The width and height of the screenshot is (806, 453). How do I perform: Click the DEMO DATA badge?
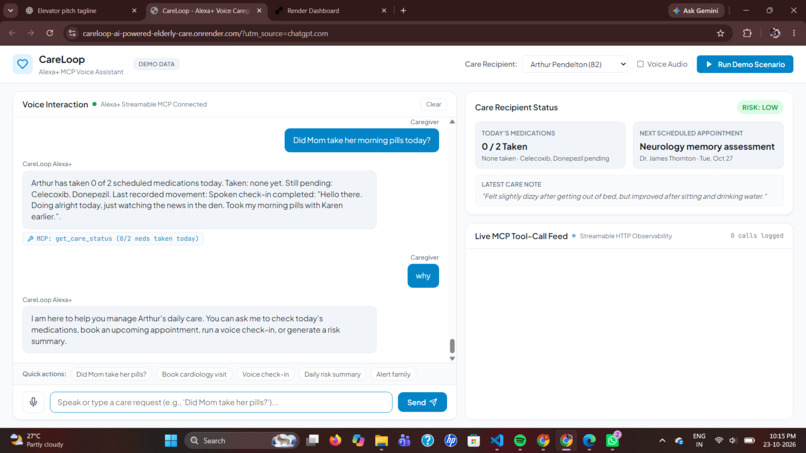coord(156,64)
